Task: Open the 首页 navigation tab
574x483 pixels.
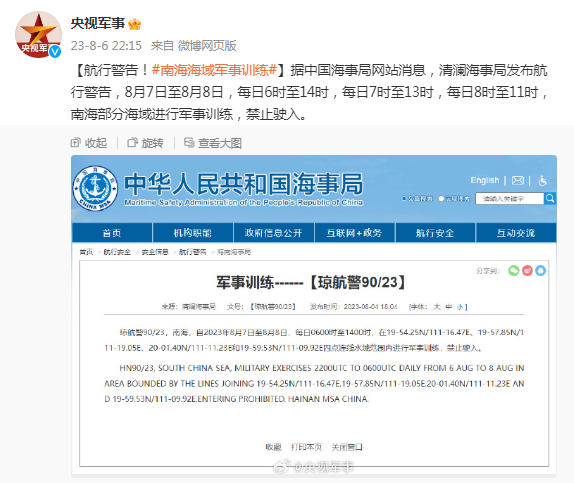Action: 112,233
